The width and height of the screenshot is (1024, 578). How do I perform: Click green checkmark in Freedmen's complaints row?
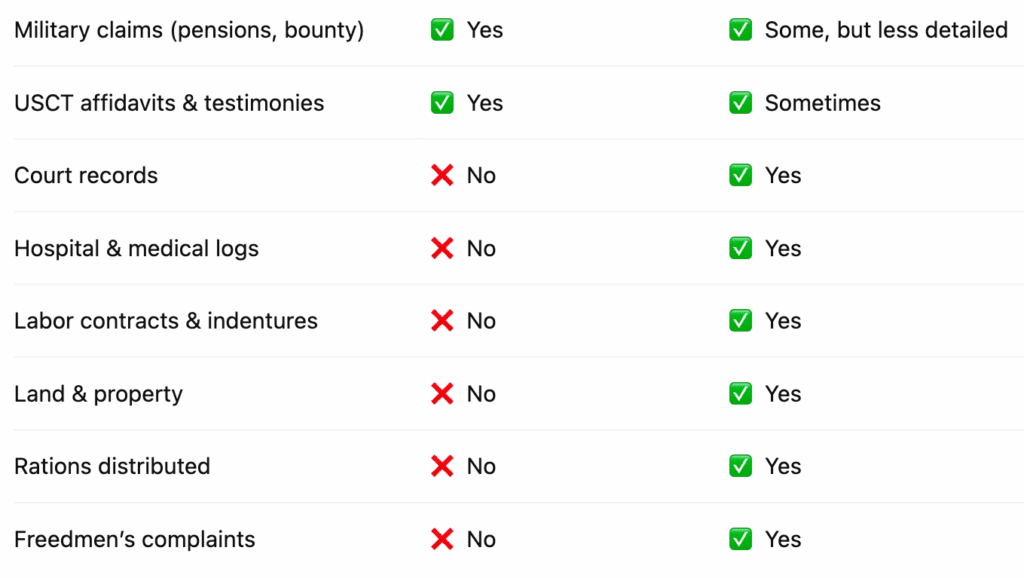tap(740, 539)
